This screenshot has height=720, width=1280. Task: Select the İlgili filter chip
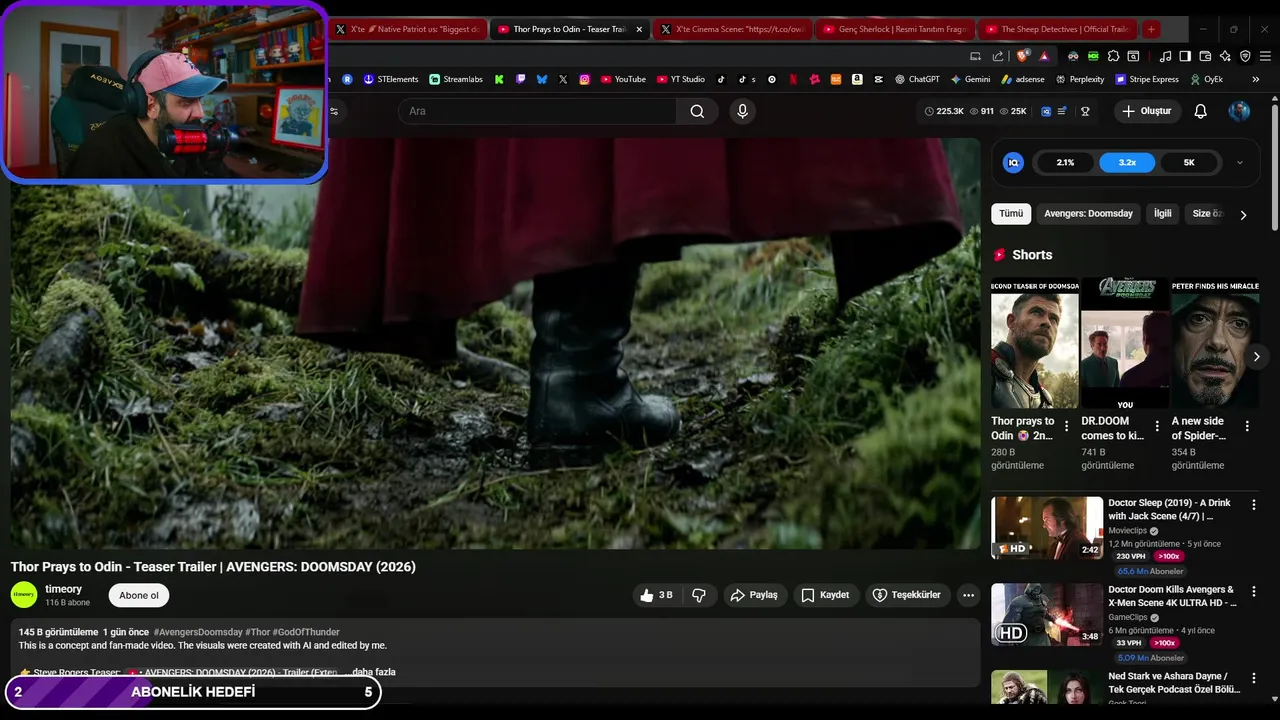coord(1162,213)
